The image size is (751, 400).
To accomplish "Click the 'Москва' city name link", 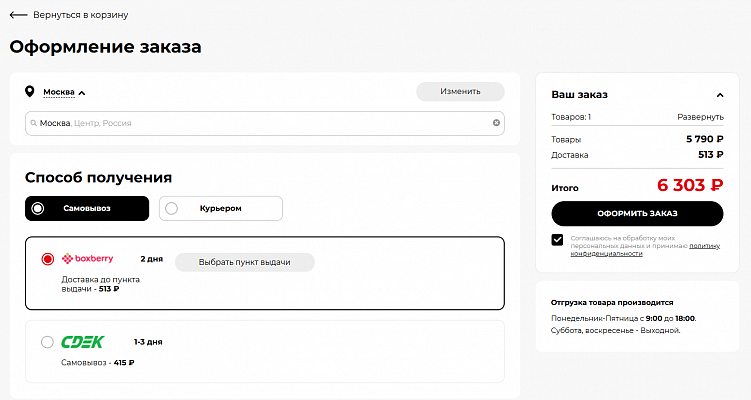I will pos(59,92).
